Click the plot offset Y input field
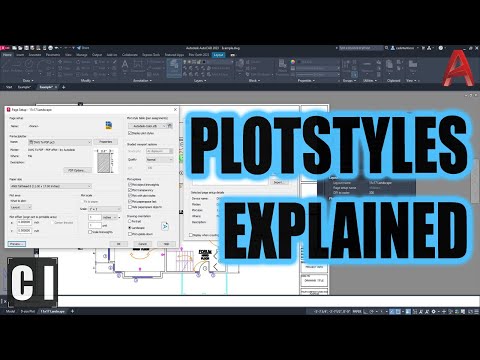480x360 pixels. [24, 231]
